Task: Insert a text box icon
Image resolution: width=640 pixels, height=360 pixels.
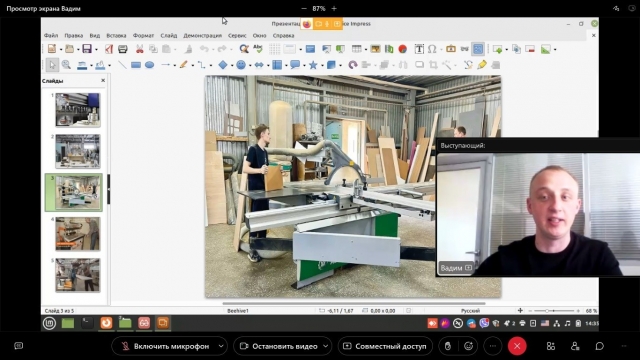Action: (x=419, y=49)
